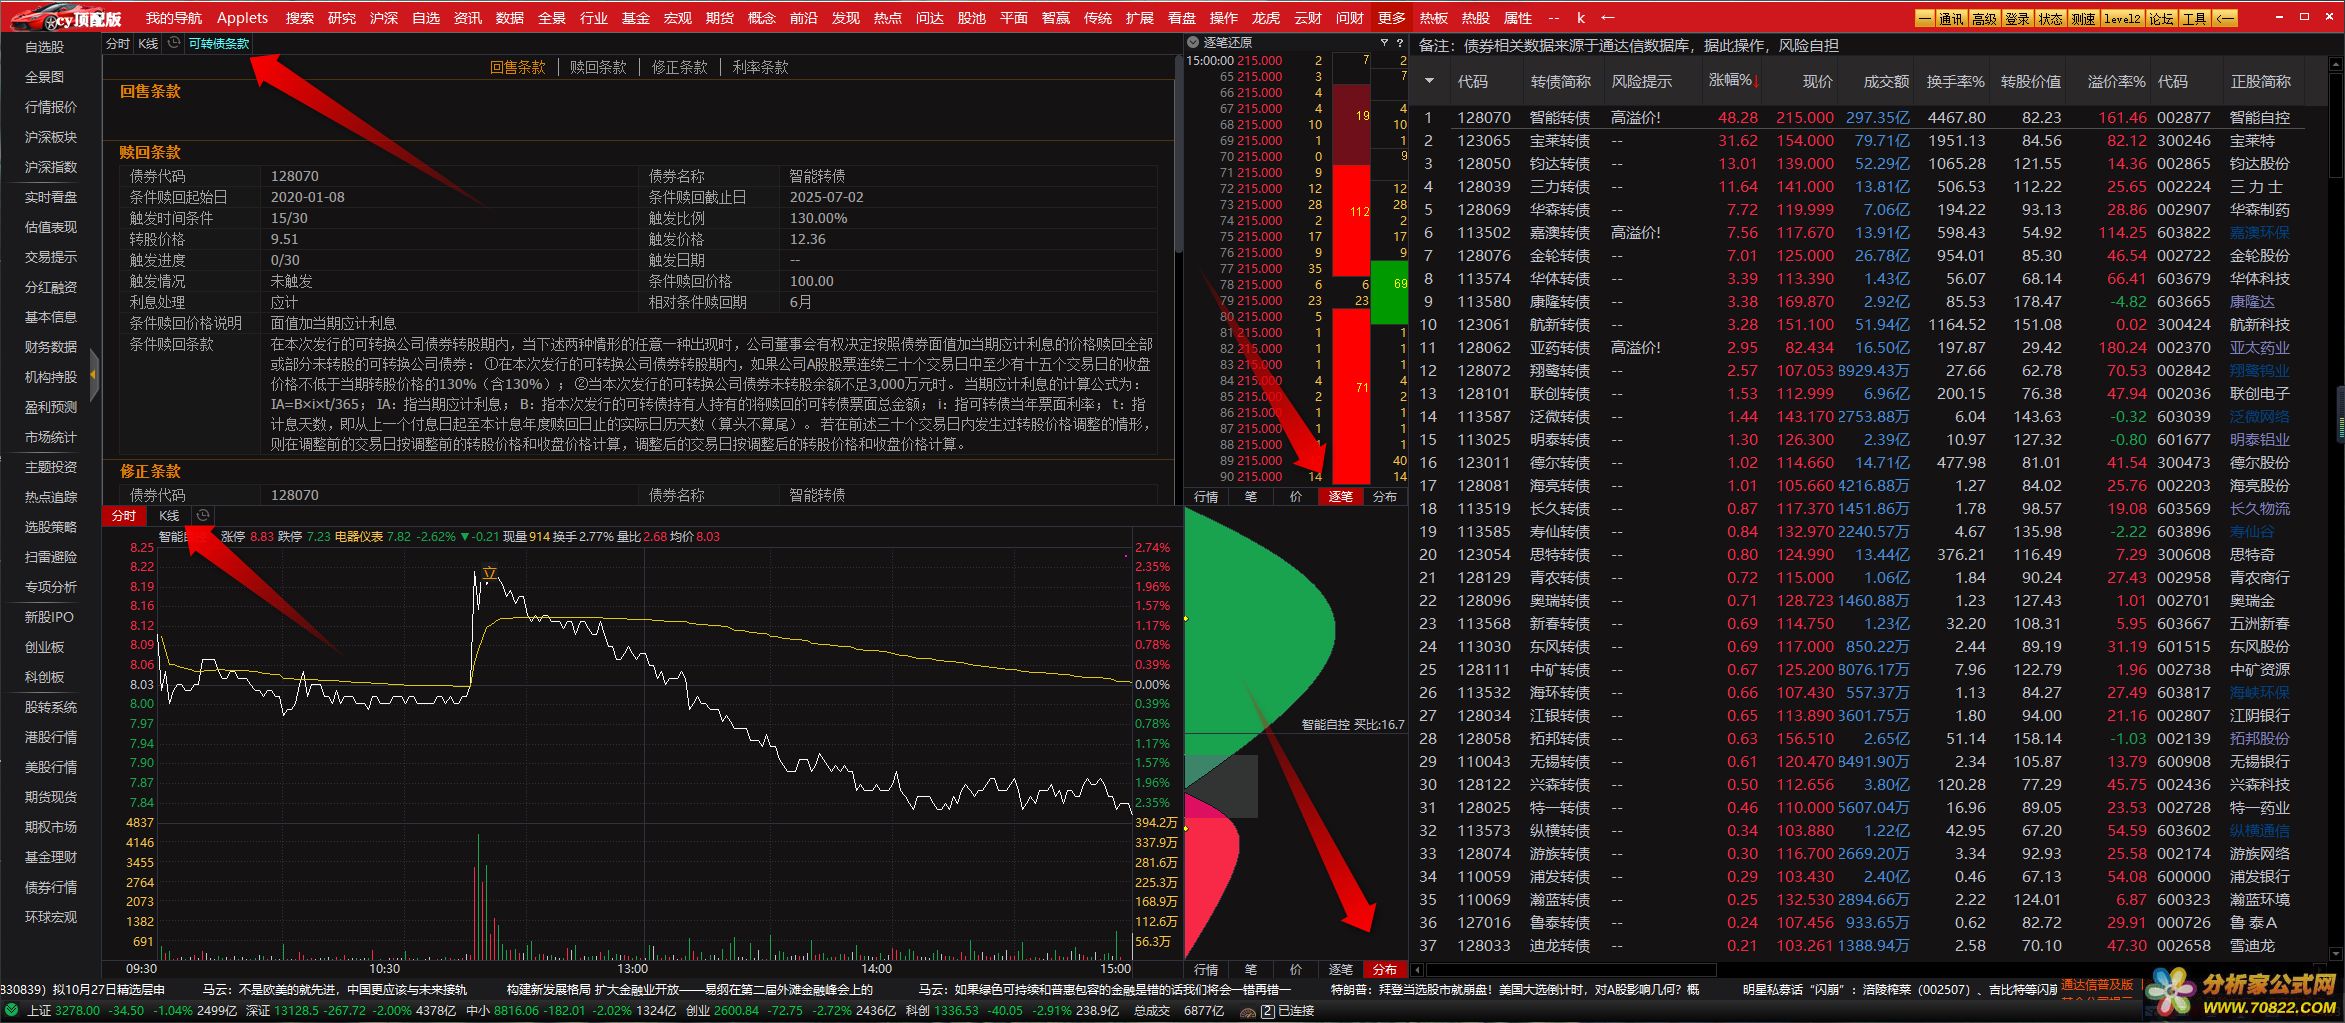
Task: Click the 通讯 toolbar button
Action: pyautogui.click(x=1951, y=18)
